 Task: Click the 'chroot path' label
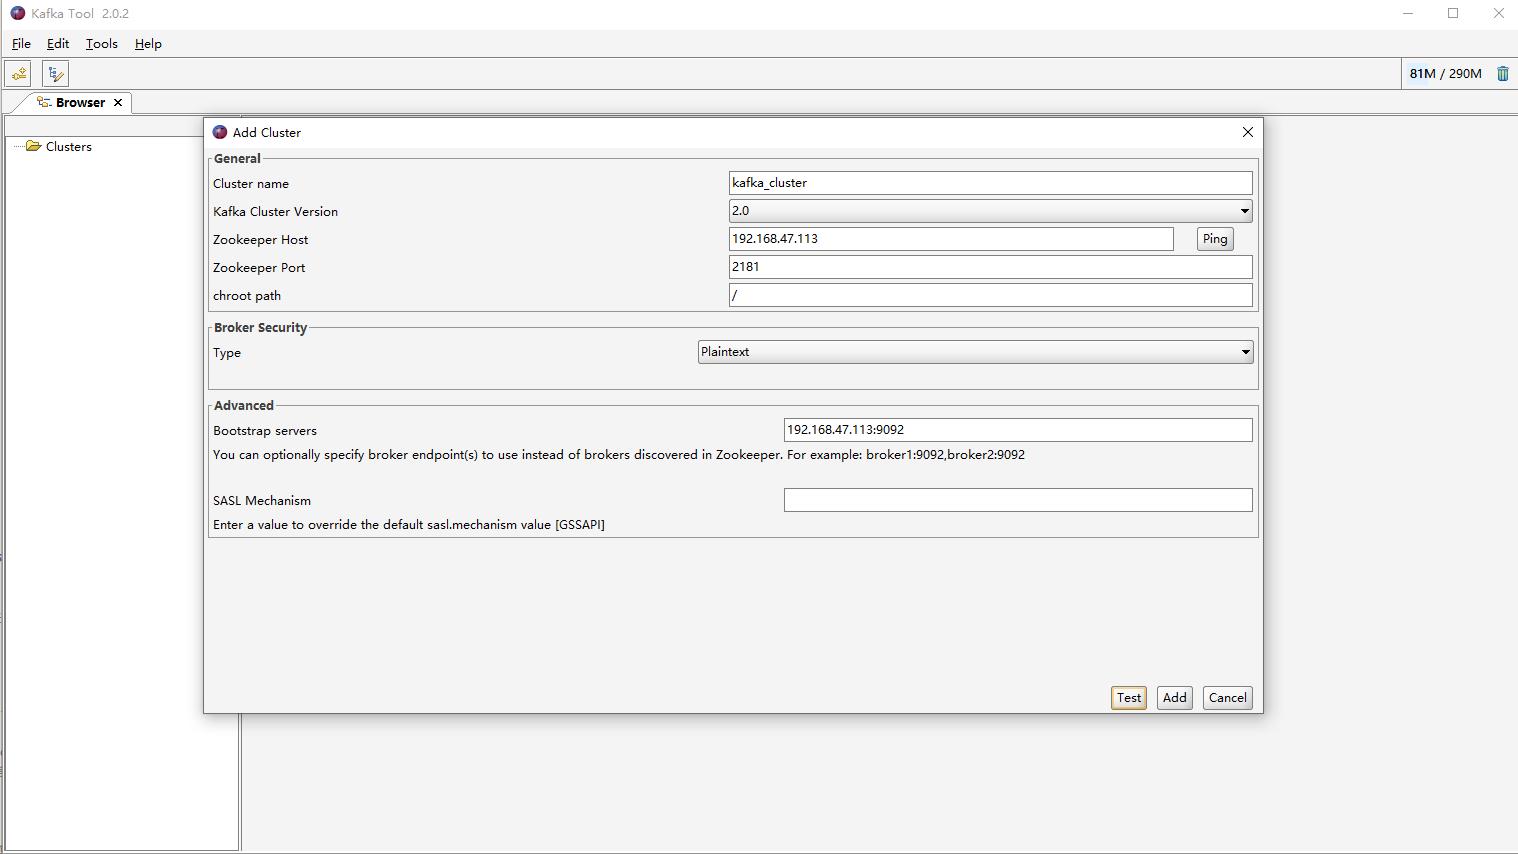(247, 296)
